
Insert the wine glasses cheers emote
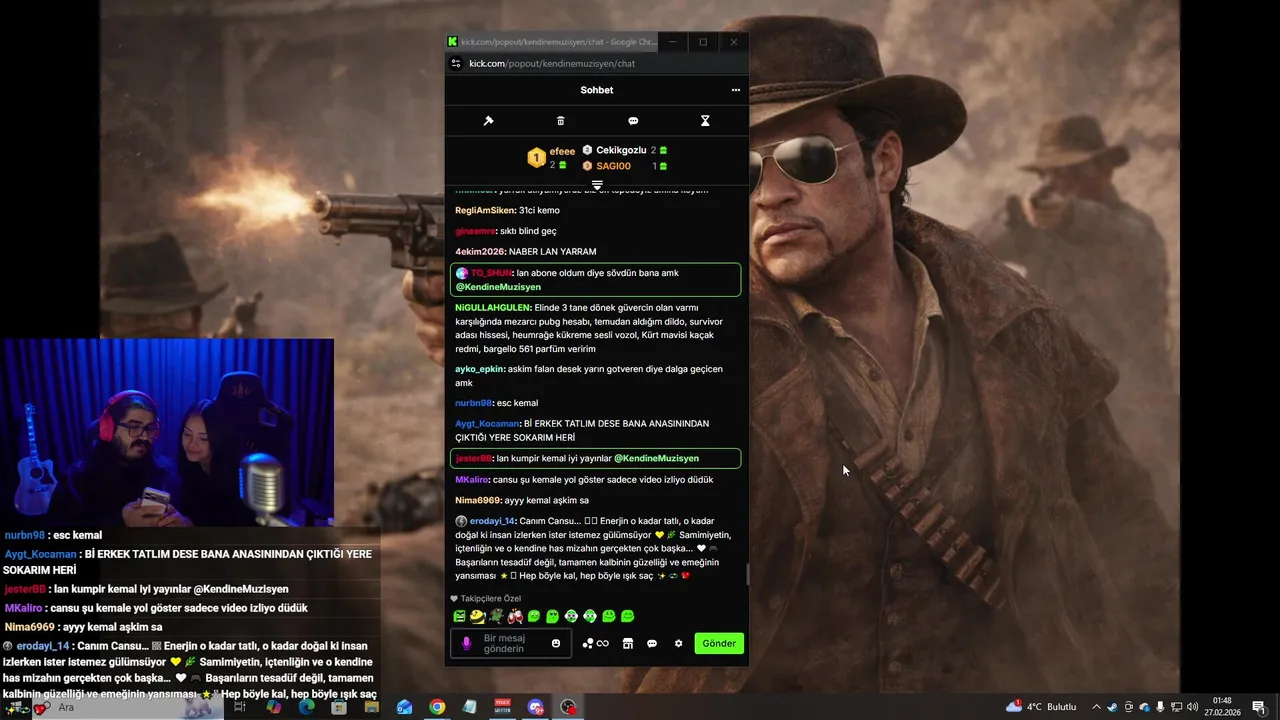pyautogui.click(x=515, y=616)
